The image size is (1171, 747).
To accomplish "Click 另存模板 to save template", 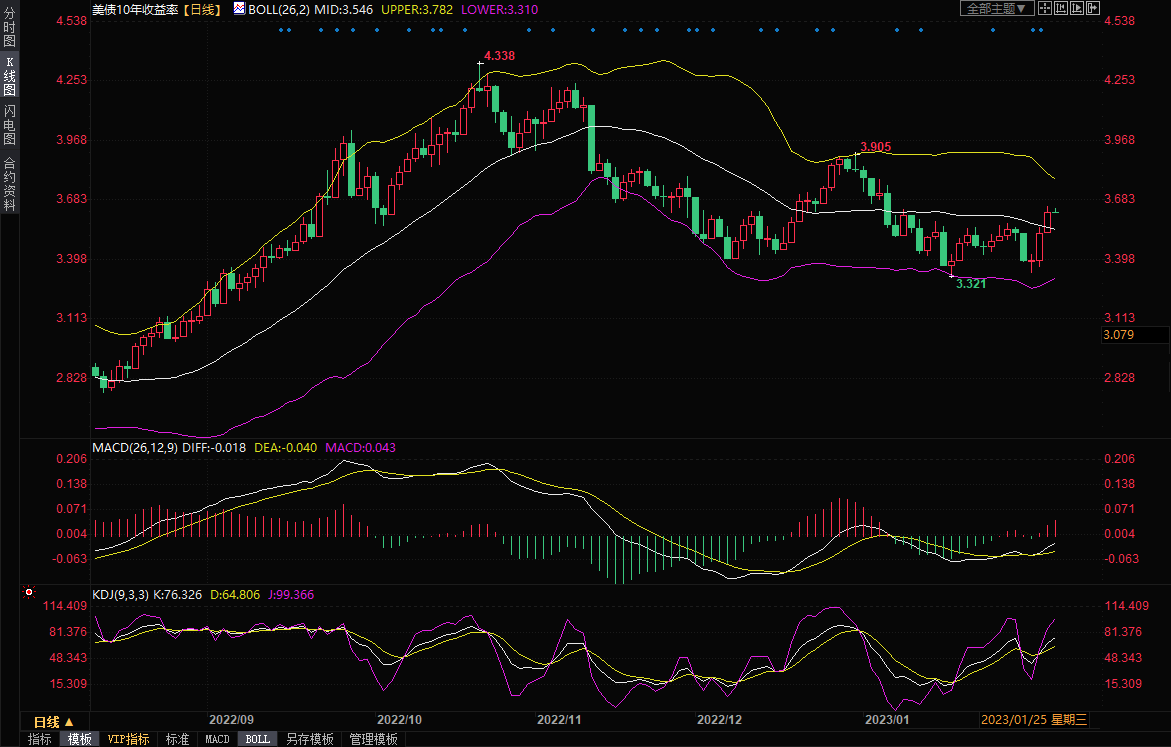I will pos(309,739).
